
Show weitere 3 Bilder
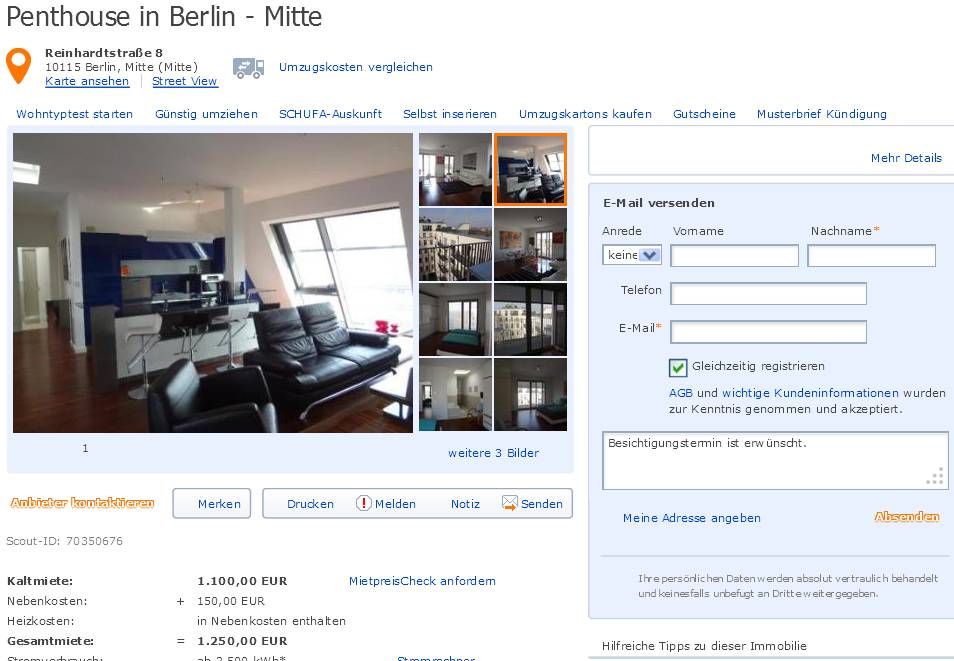493,453
